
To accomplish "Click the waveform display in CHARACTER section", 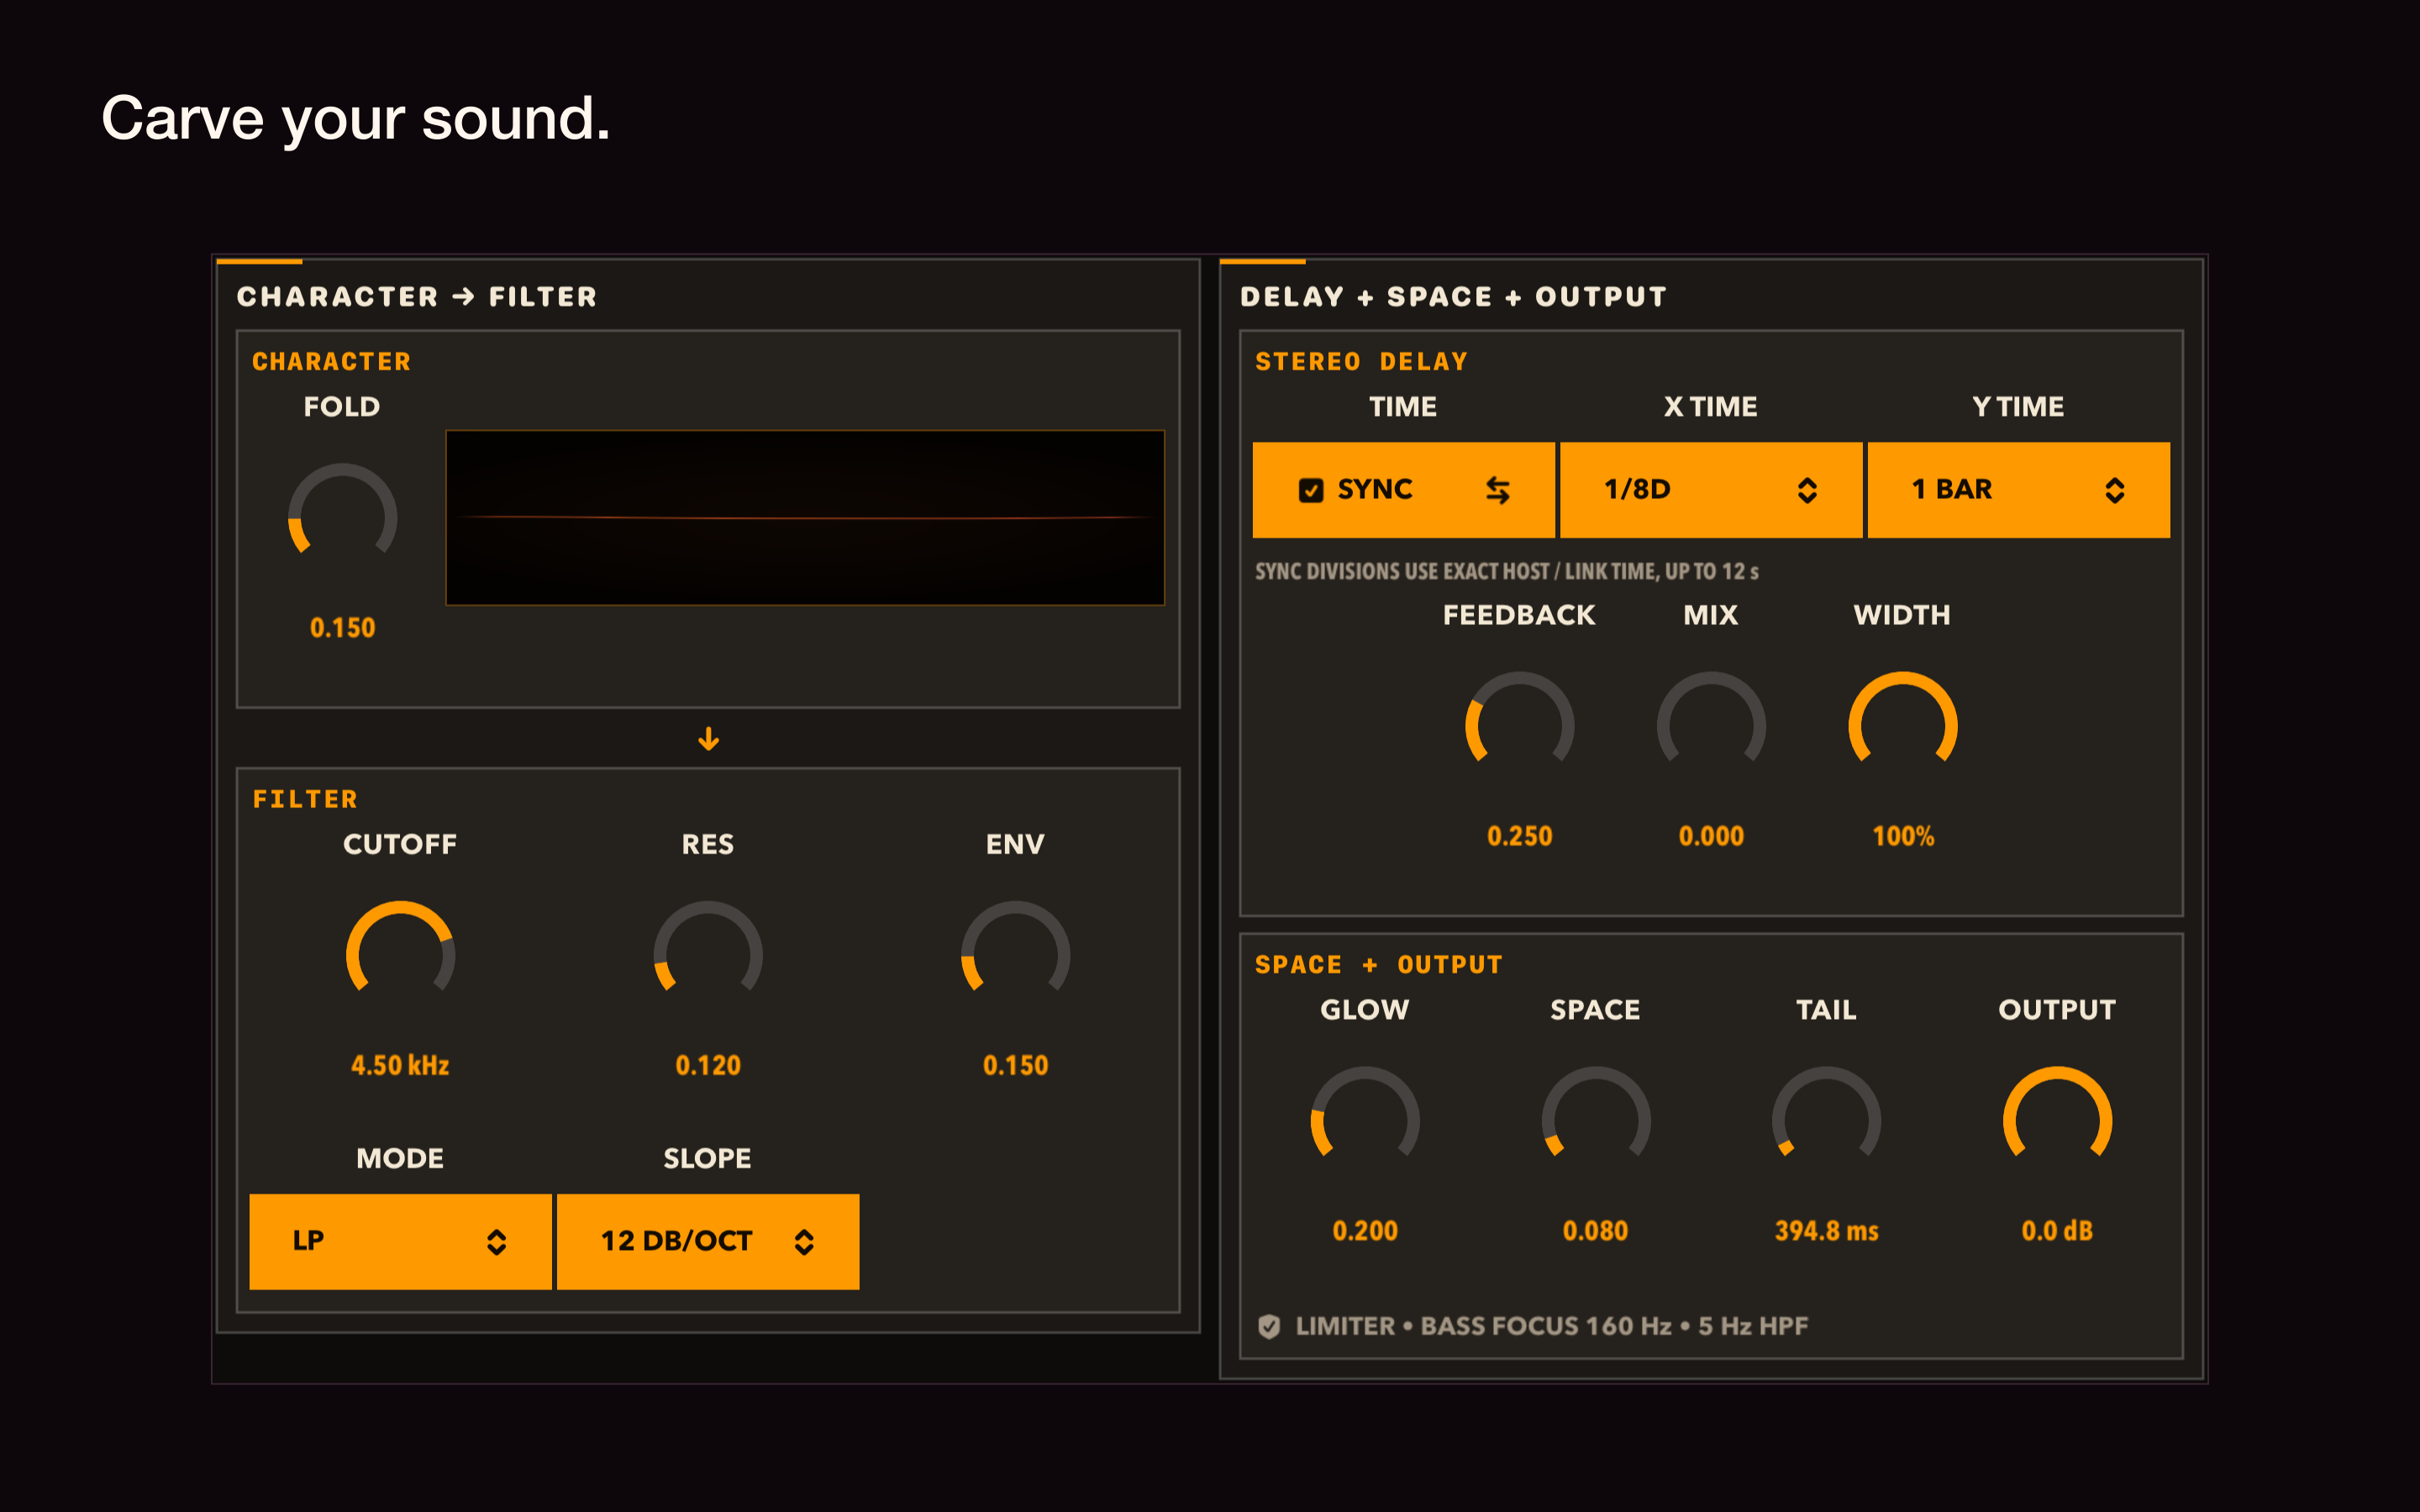I will [x=805, y=518].
